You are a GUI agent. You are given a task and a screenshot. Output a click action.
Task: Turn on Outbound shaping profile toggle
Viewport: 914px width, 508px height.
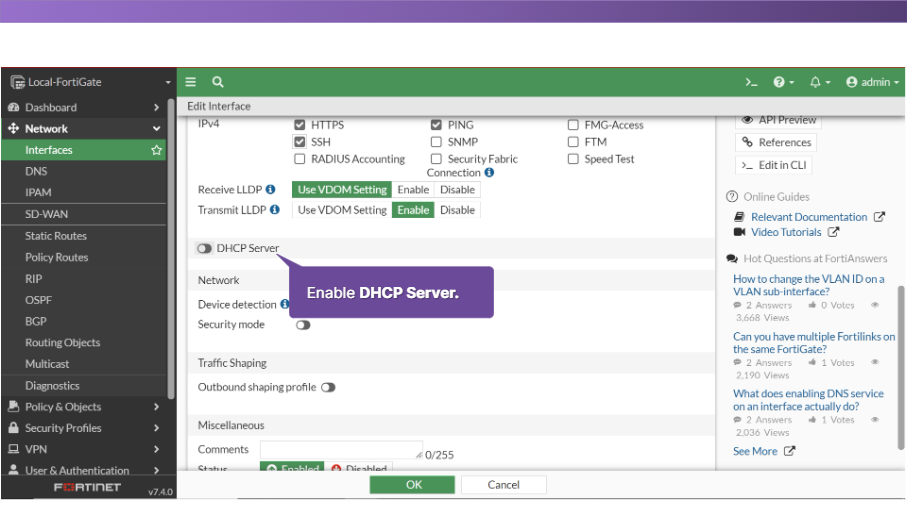click(328, 388)
